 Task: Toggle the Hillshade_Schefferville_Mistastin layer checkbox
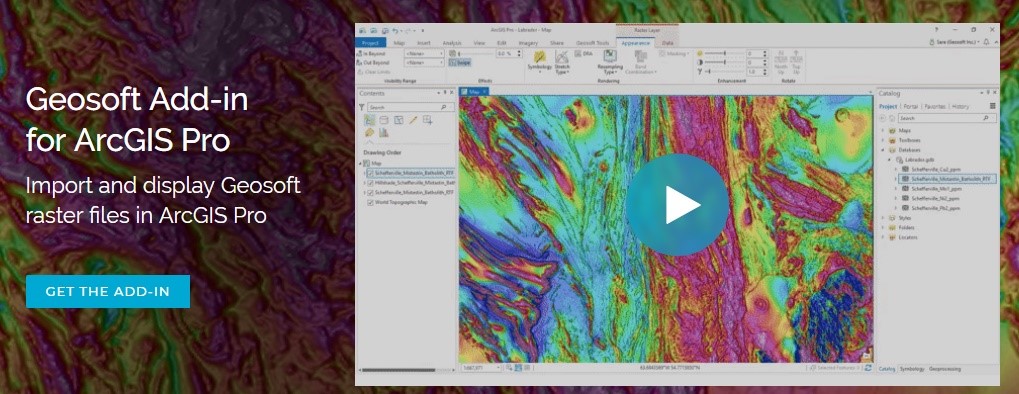tap(370, 183)
